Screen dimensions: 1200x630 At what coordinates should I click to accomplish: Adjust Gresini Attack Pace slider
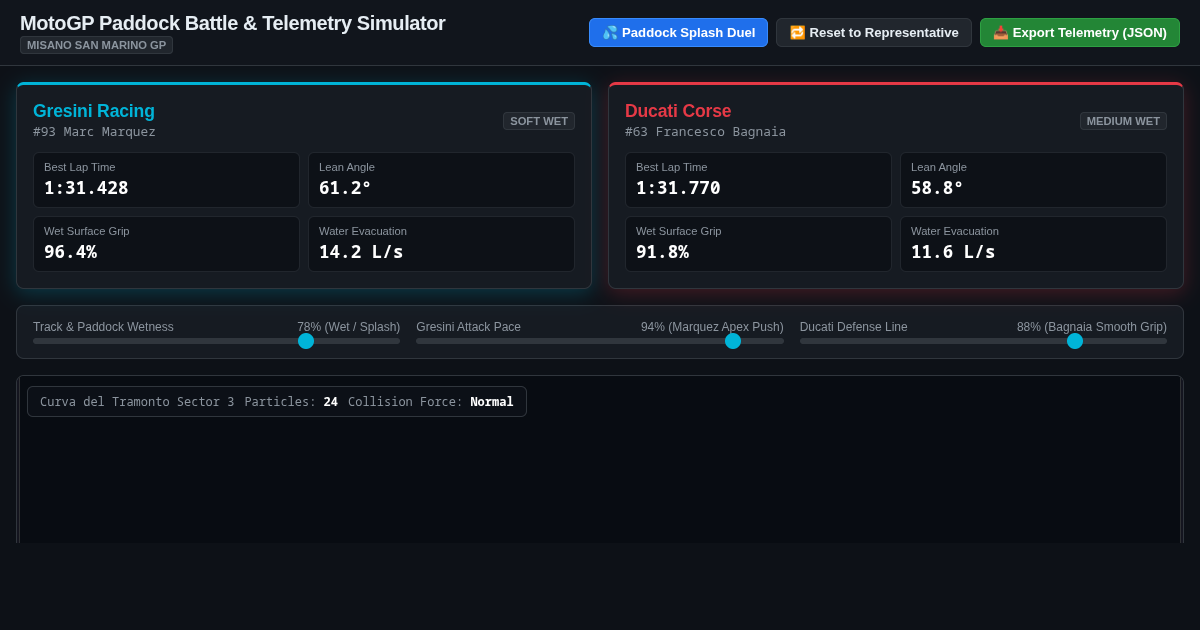click(600, 341)
